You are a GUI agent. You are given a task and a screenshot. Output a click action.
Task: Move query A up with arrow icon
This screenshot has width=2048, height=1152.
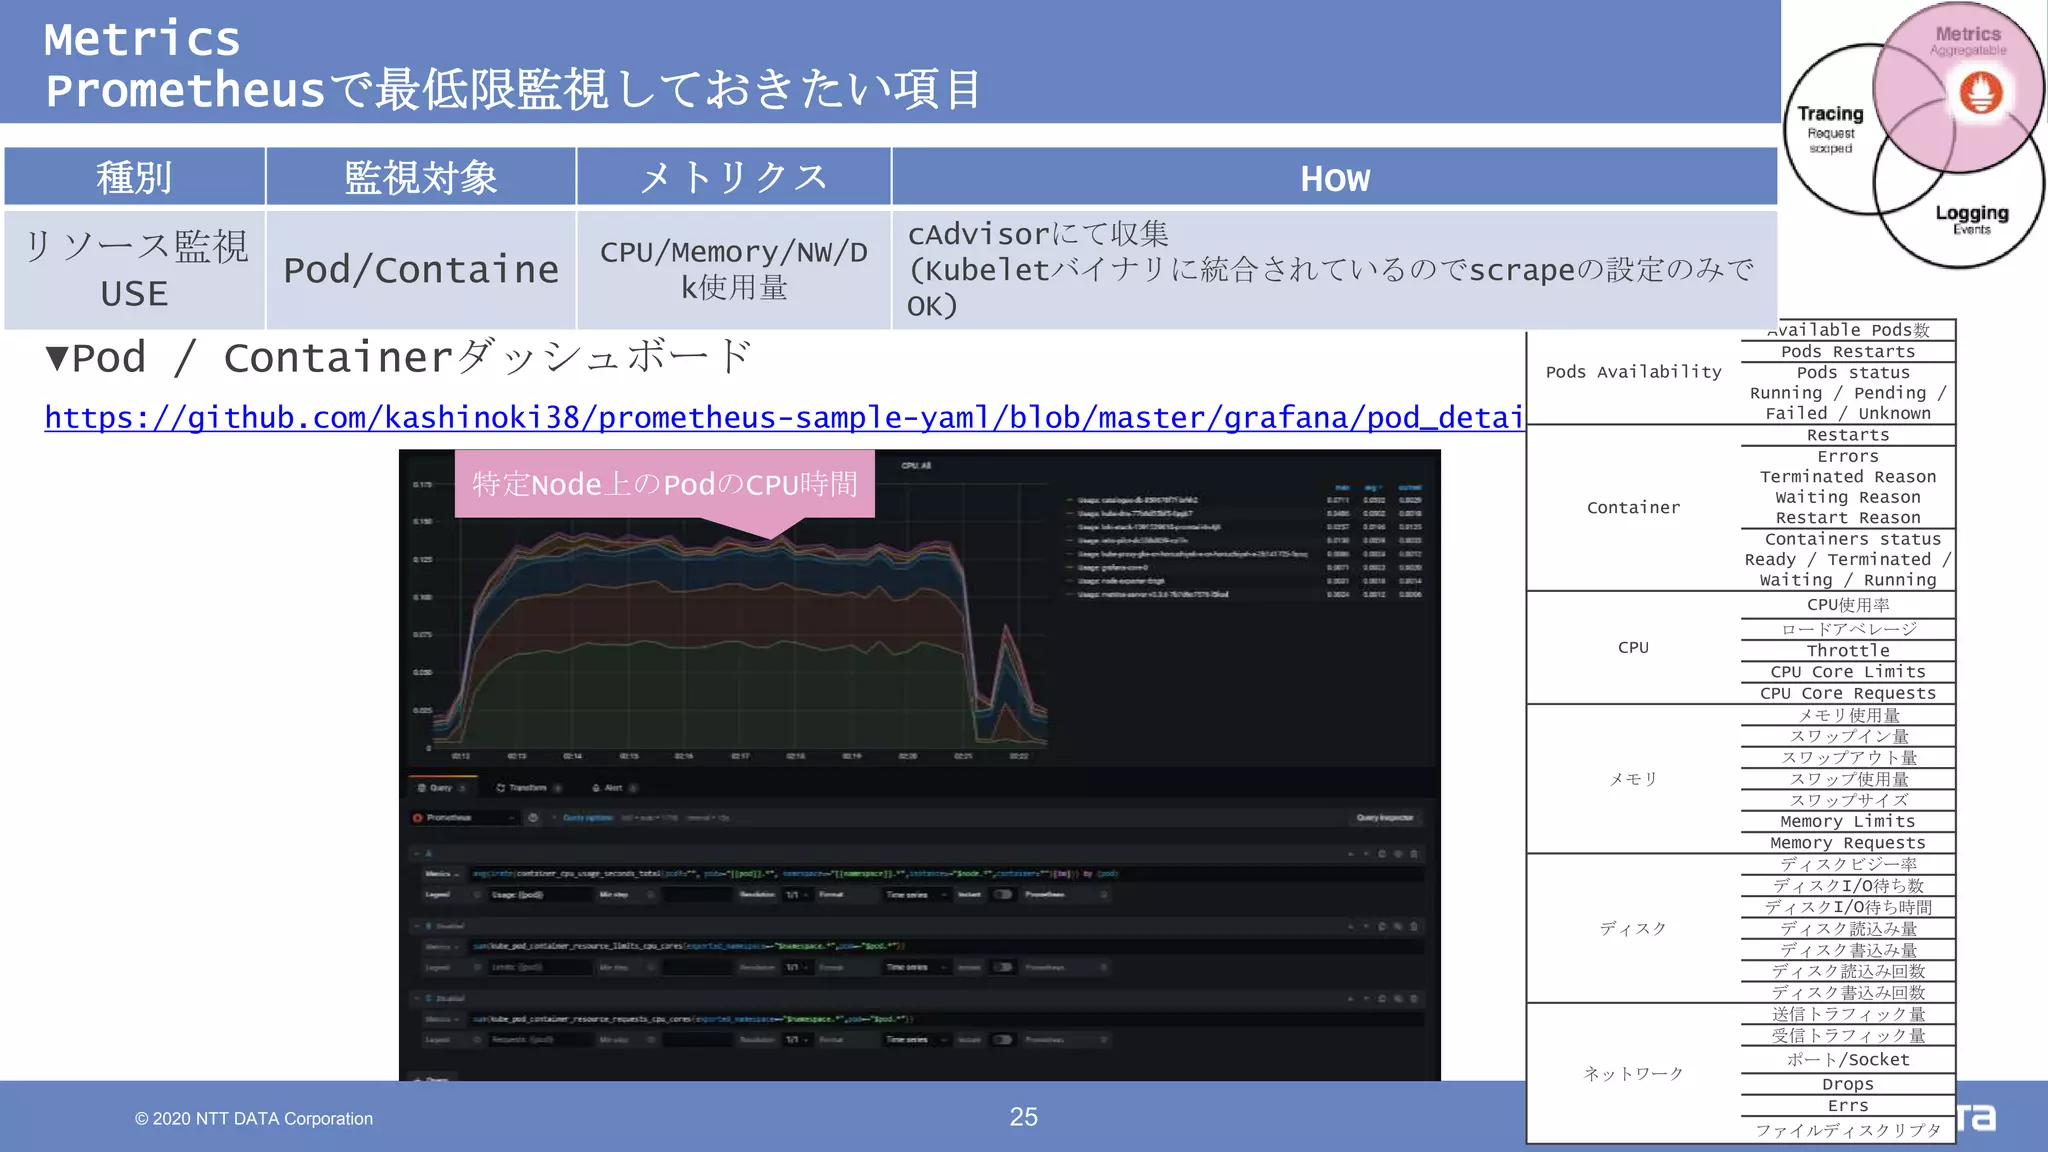pos(1351,854)
